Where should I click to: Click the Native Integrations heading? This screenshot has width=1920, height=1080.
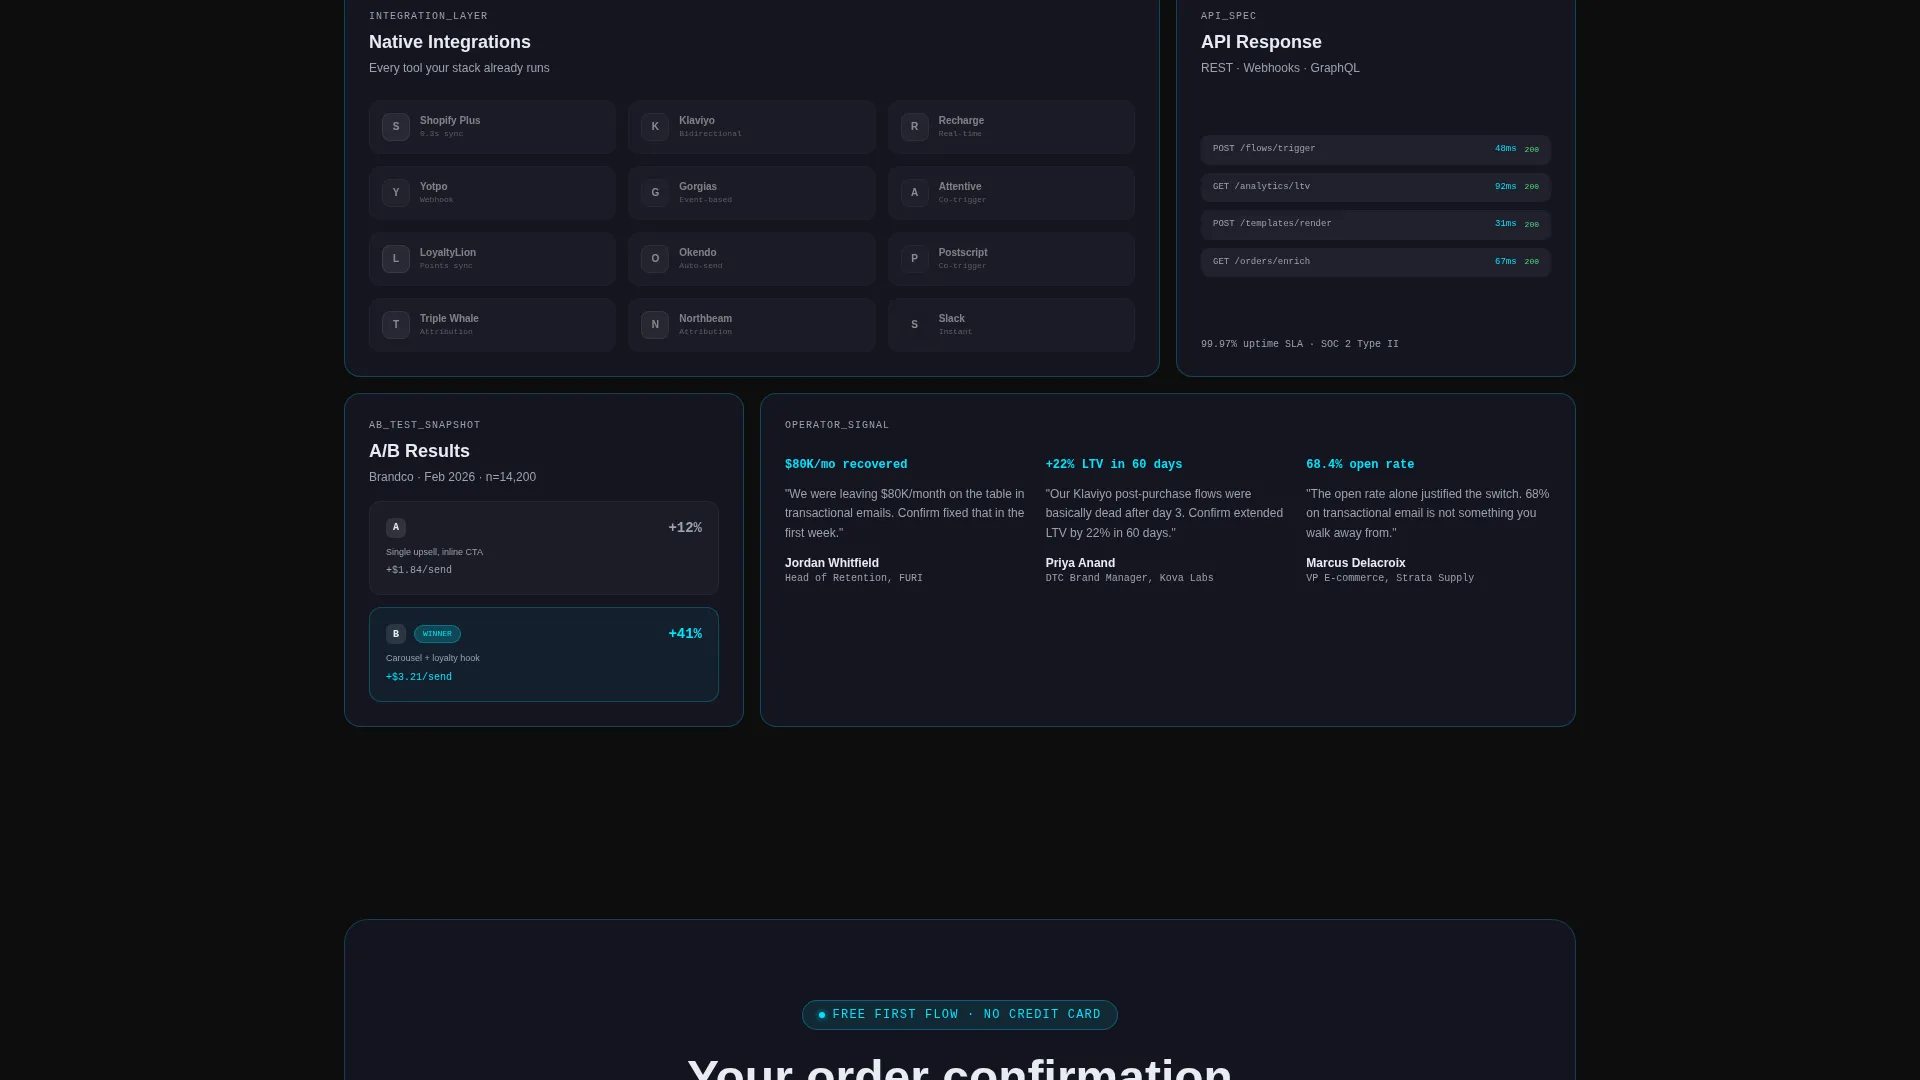(450, 42)
